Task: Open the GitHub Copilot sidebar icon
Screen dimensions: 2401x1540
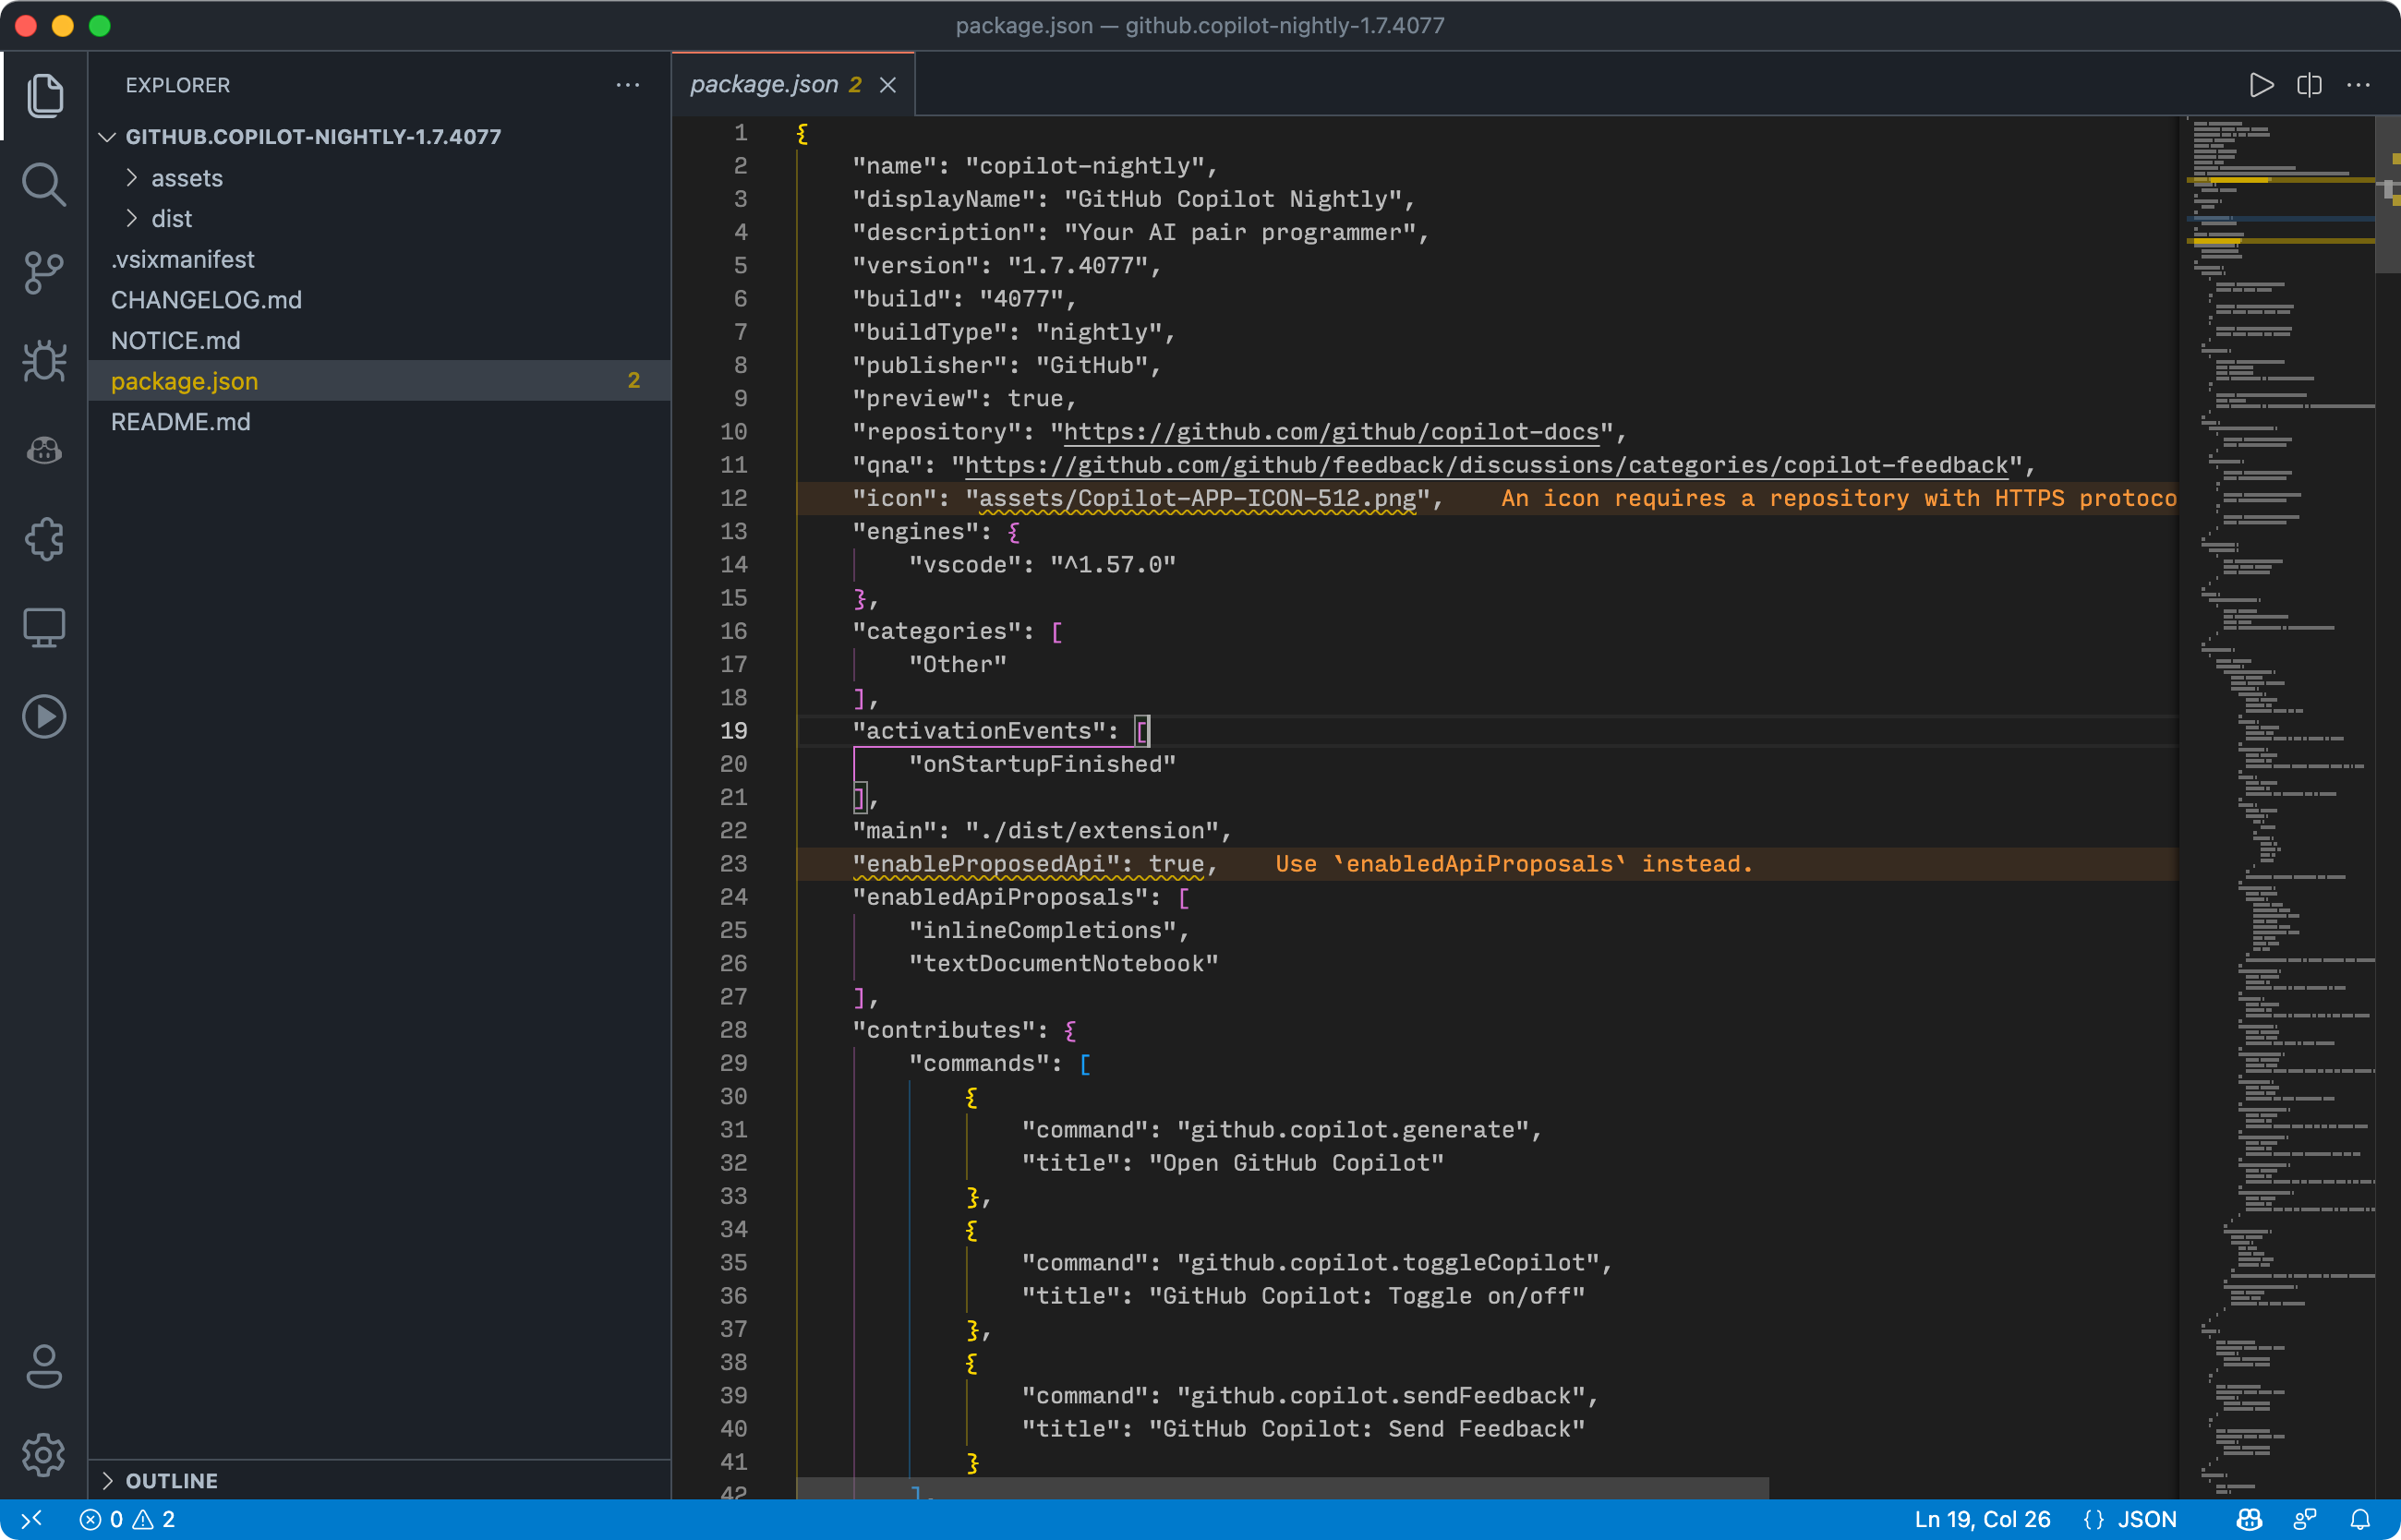Action: [44, 451]
